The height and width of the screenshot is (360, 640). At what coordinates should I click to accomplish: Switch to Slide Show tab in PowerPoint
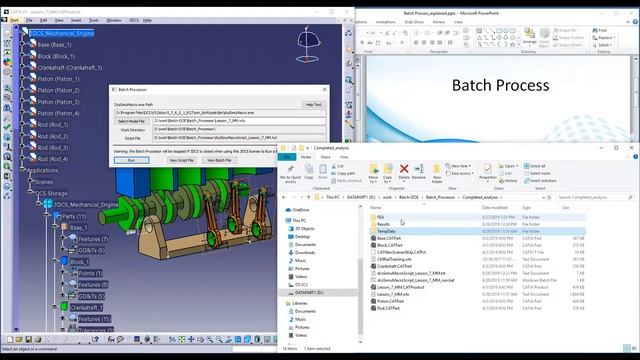[x=414, y=22]
